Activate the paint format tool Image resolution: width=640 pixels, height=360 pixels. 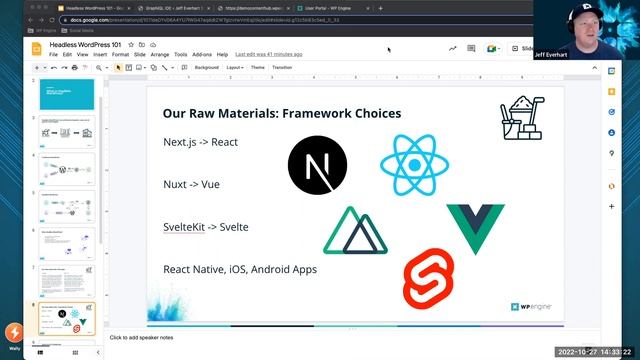pos(85,68)
